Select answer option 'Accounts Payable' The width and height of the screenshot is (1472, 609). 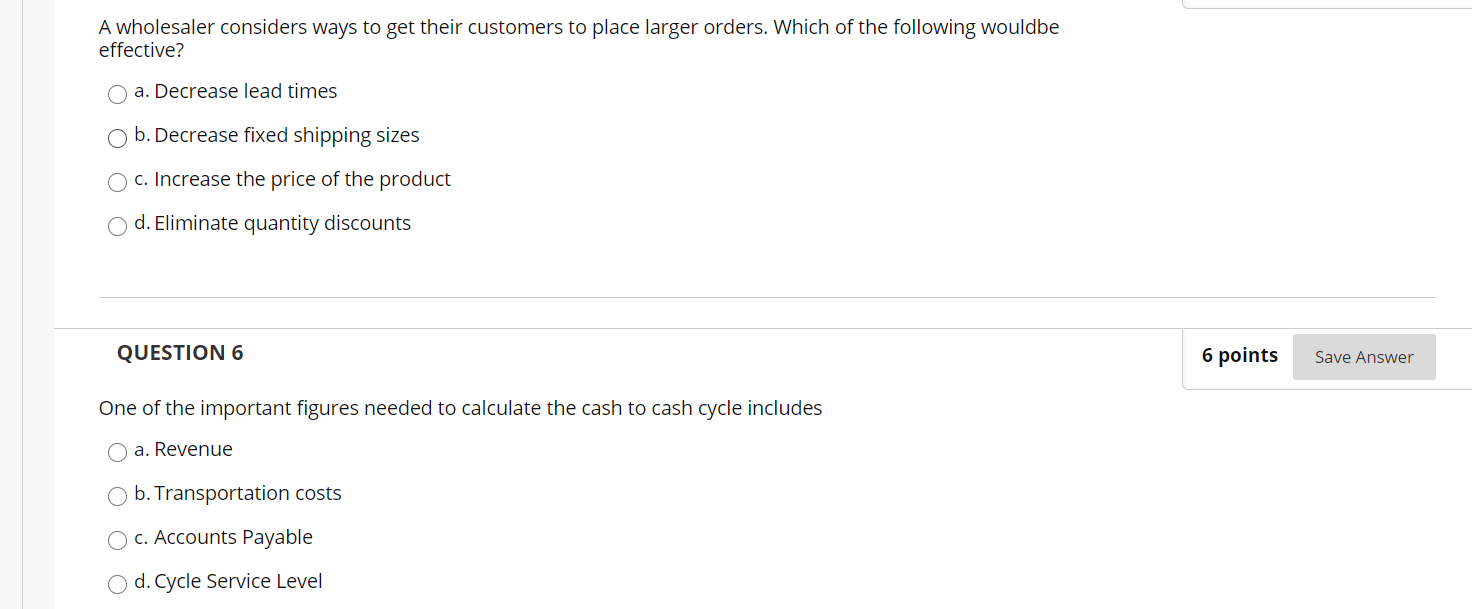(x=117, y=540)
